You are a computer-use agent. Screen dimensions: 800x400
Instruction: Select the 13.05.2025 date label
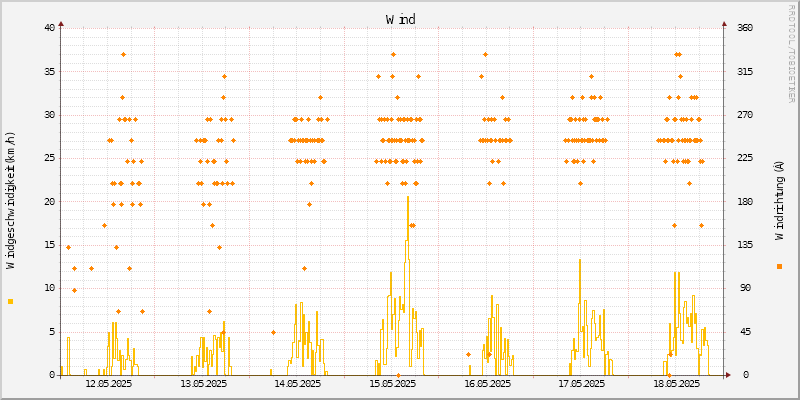pyautogui.click(x=203, y=383)
